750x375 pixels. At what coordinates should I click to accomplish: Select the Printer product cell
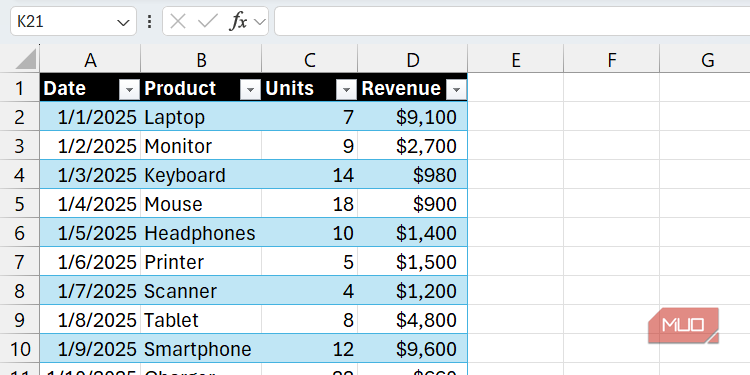pos(201,262)
